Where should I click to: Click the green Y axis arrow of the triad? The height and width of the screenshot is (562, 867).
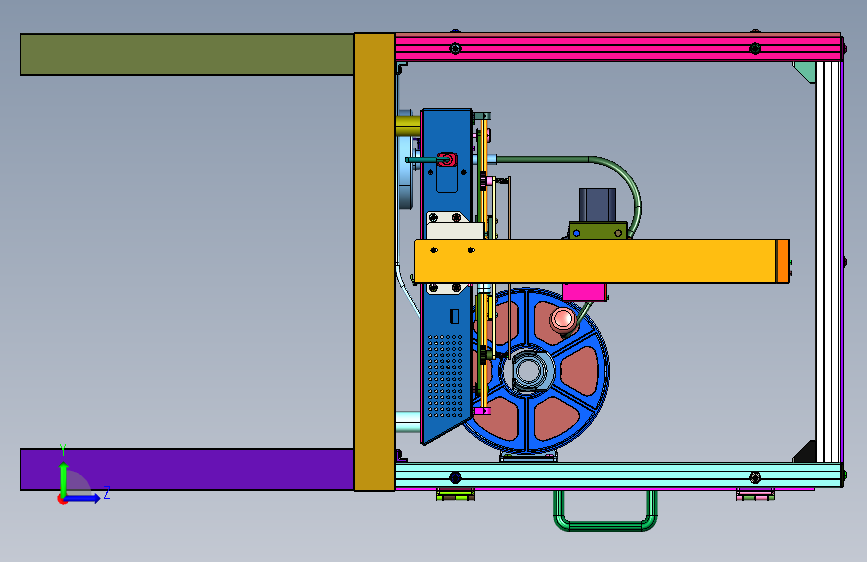click(x=64, y=478)
